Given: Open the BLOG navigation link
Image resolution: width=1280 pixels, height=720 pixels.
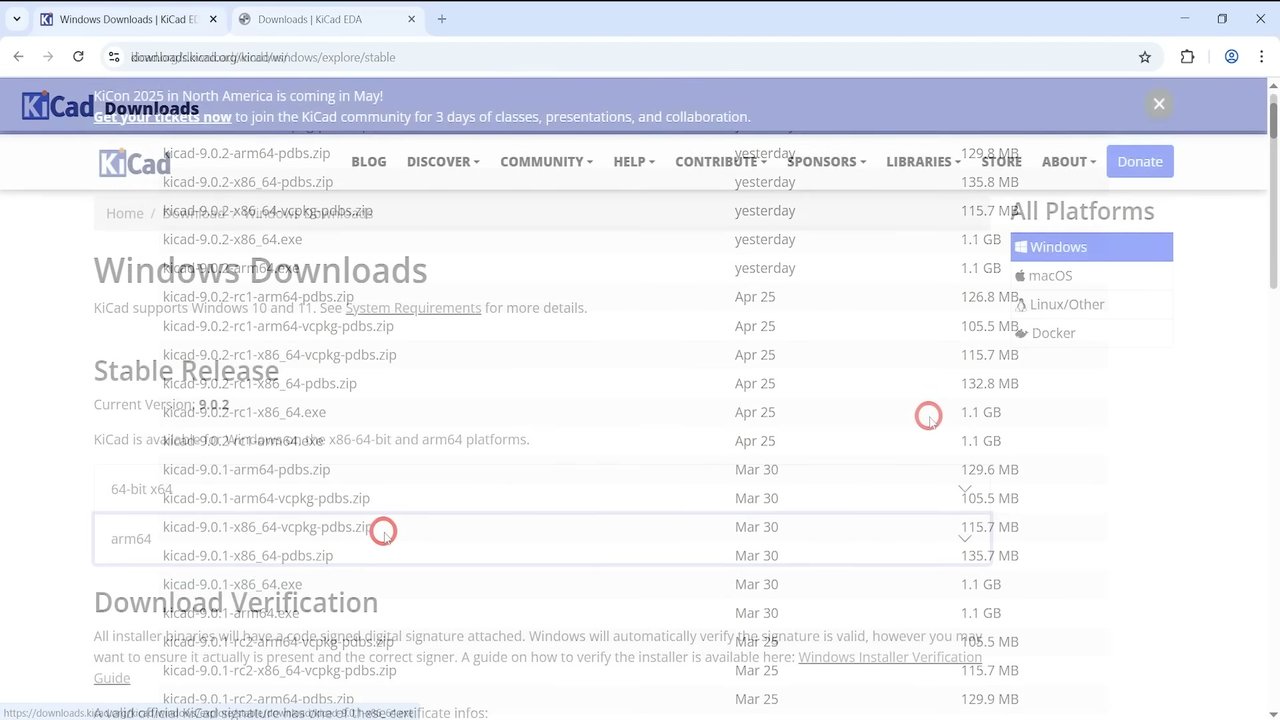Looking at the screenshot, I should (368, 162).
